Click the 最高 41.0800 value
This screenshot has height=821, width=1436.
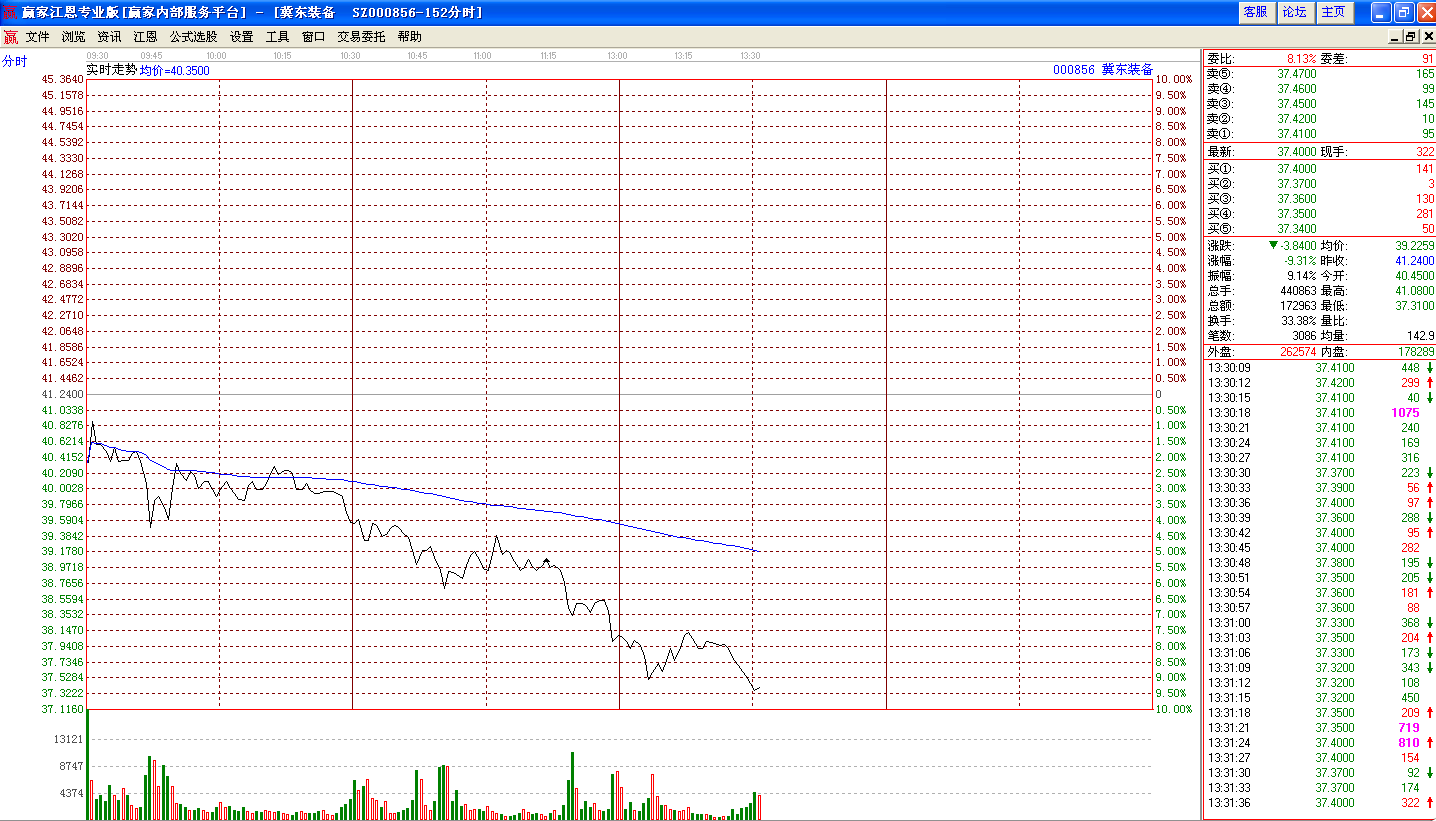[1415, 291]
